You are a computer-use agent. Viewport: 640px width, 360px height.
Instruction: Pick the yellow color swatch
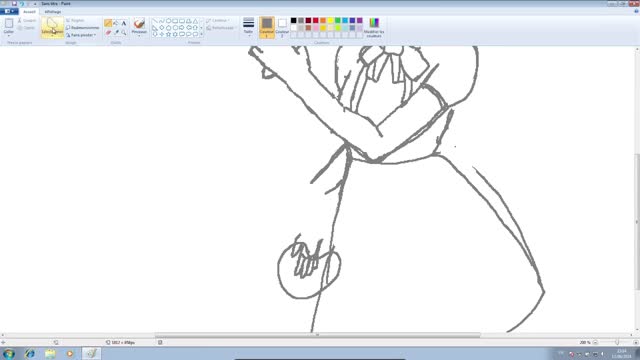(330, 20)
